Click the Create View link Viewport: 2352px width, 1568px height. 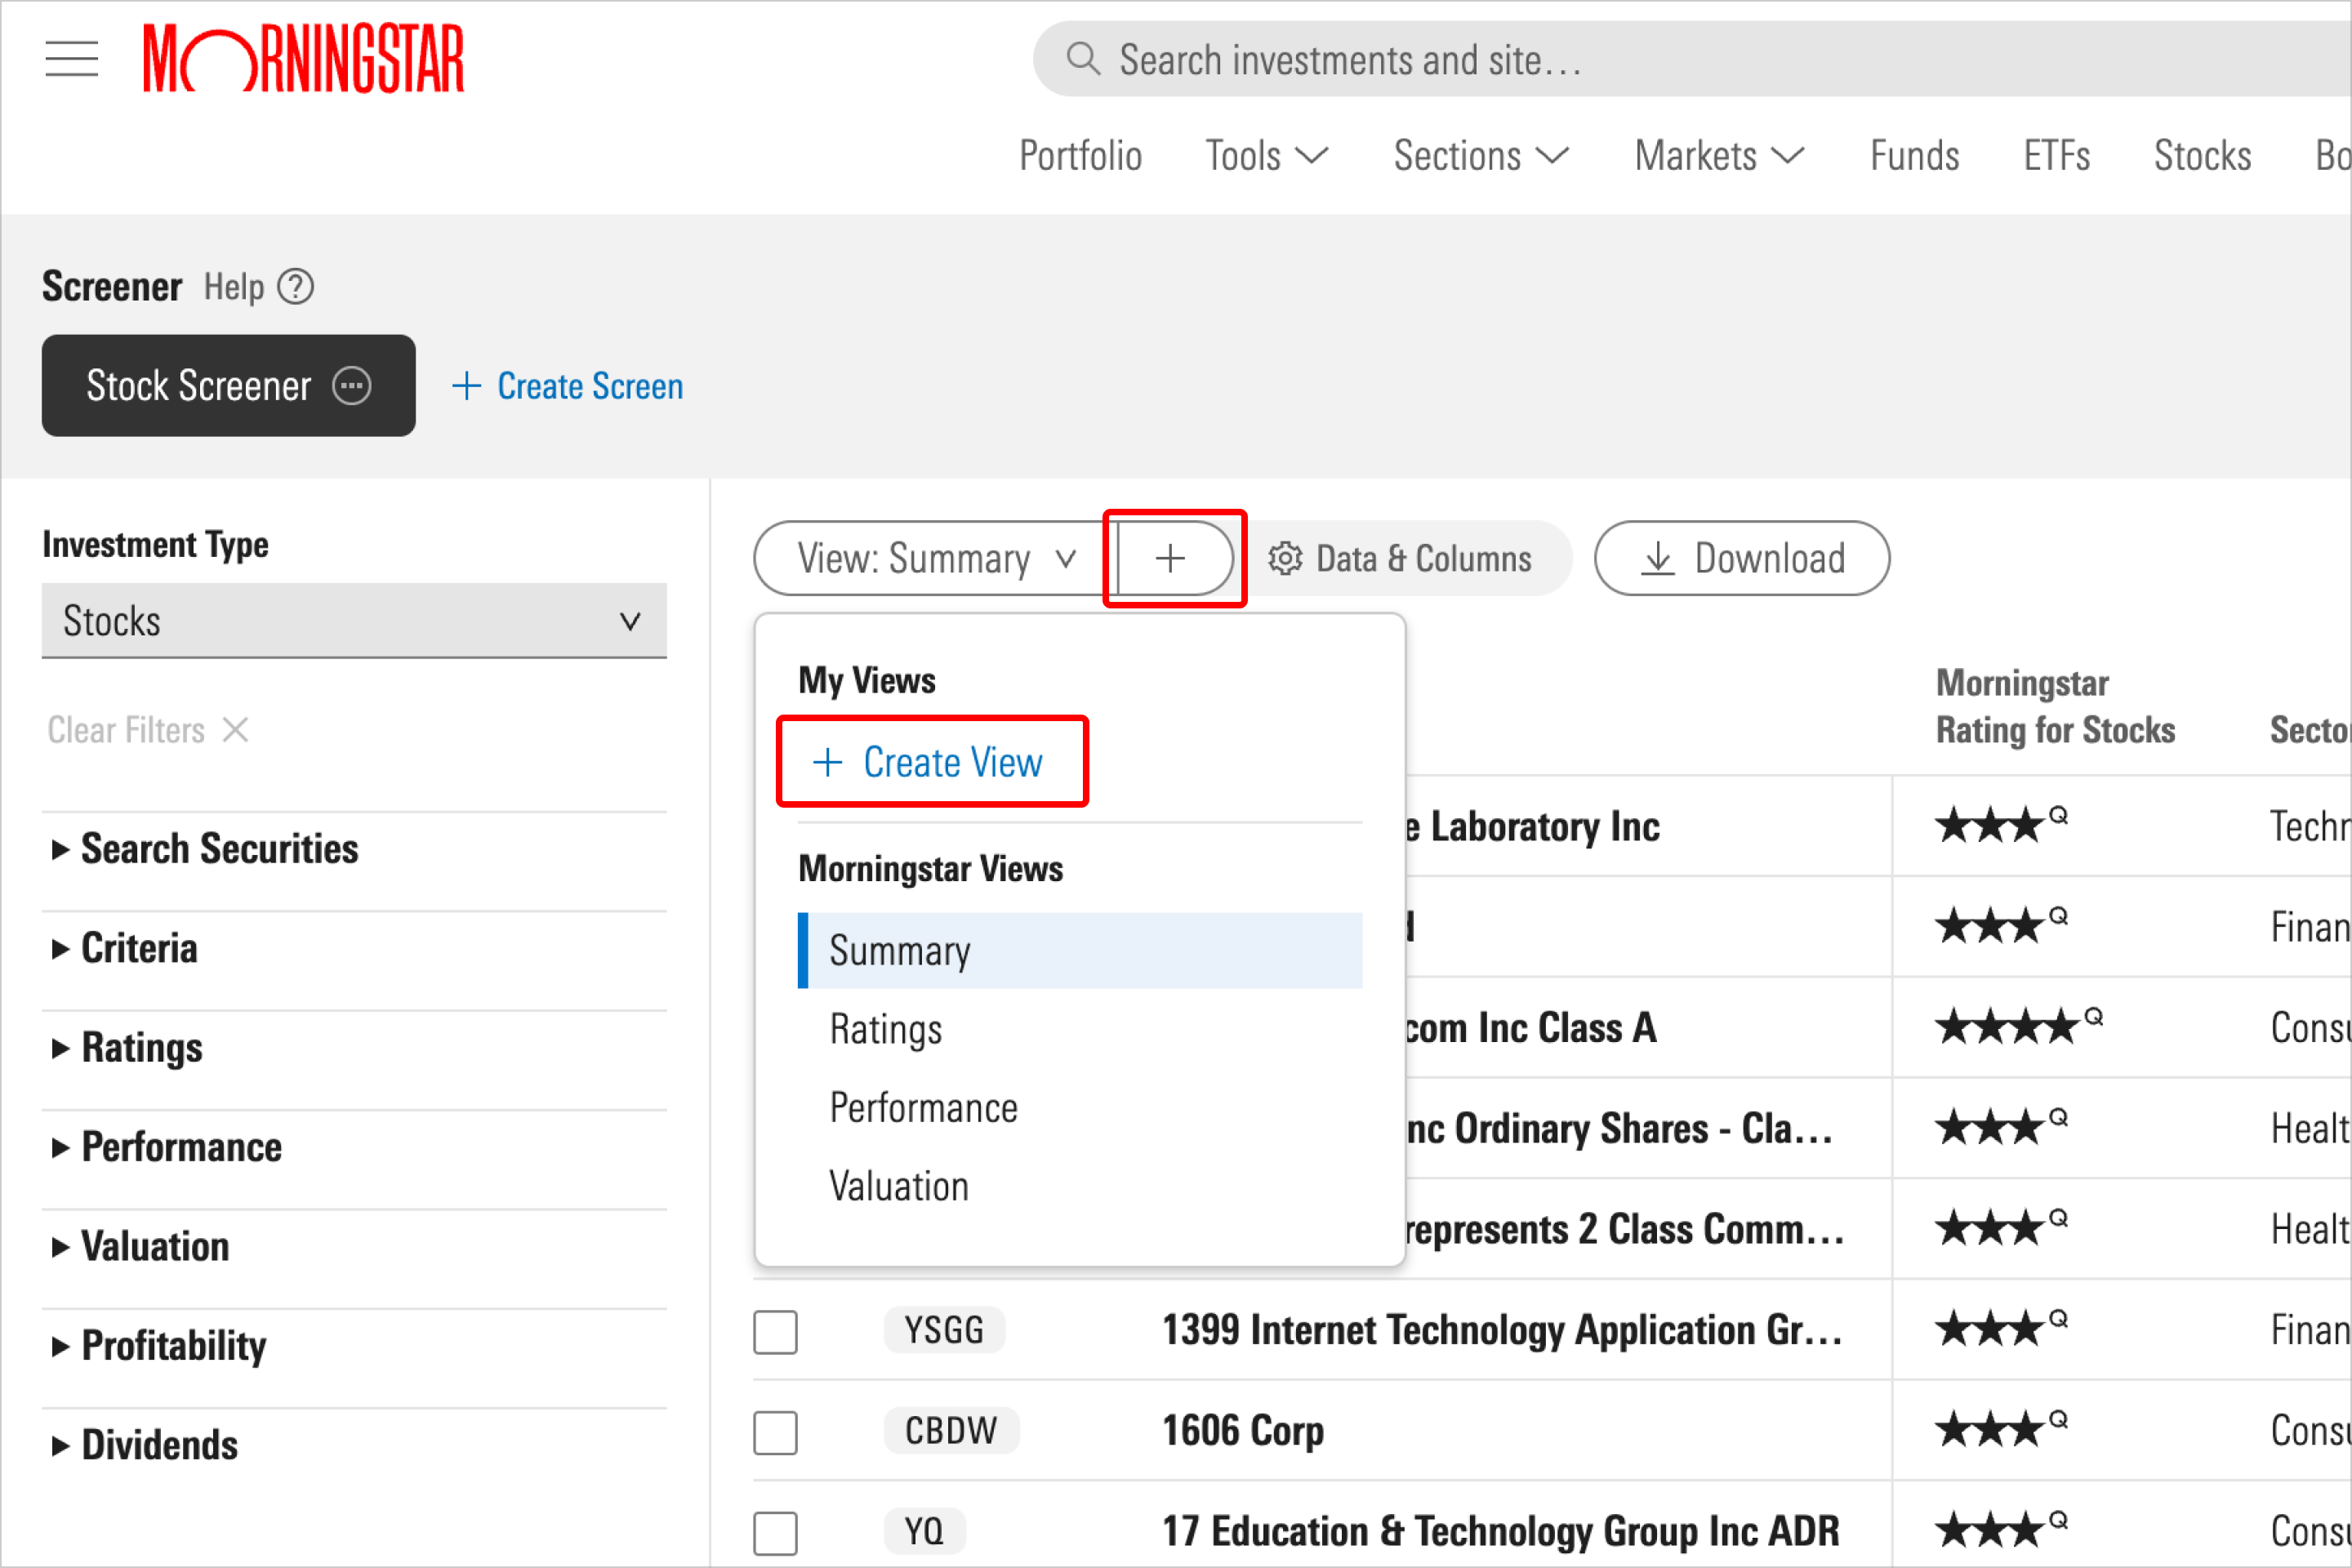(928, 762)
